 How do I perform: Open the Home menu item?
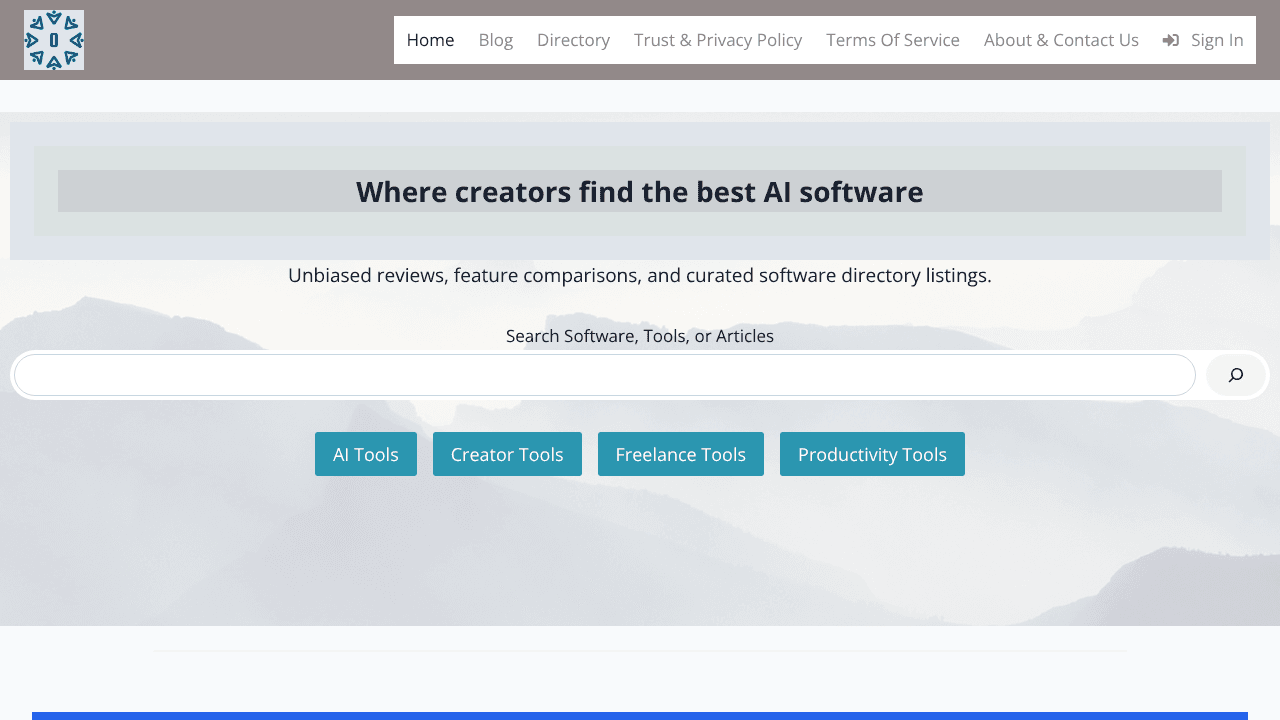430,40
